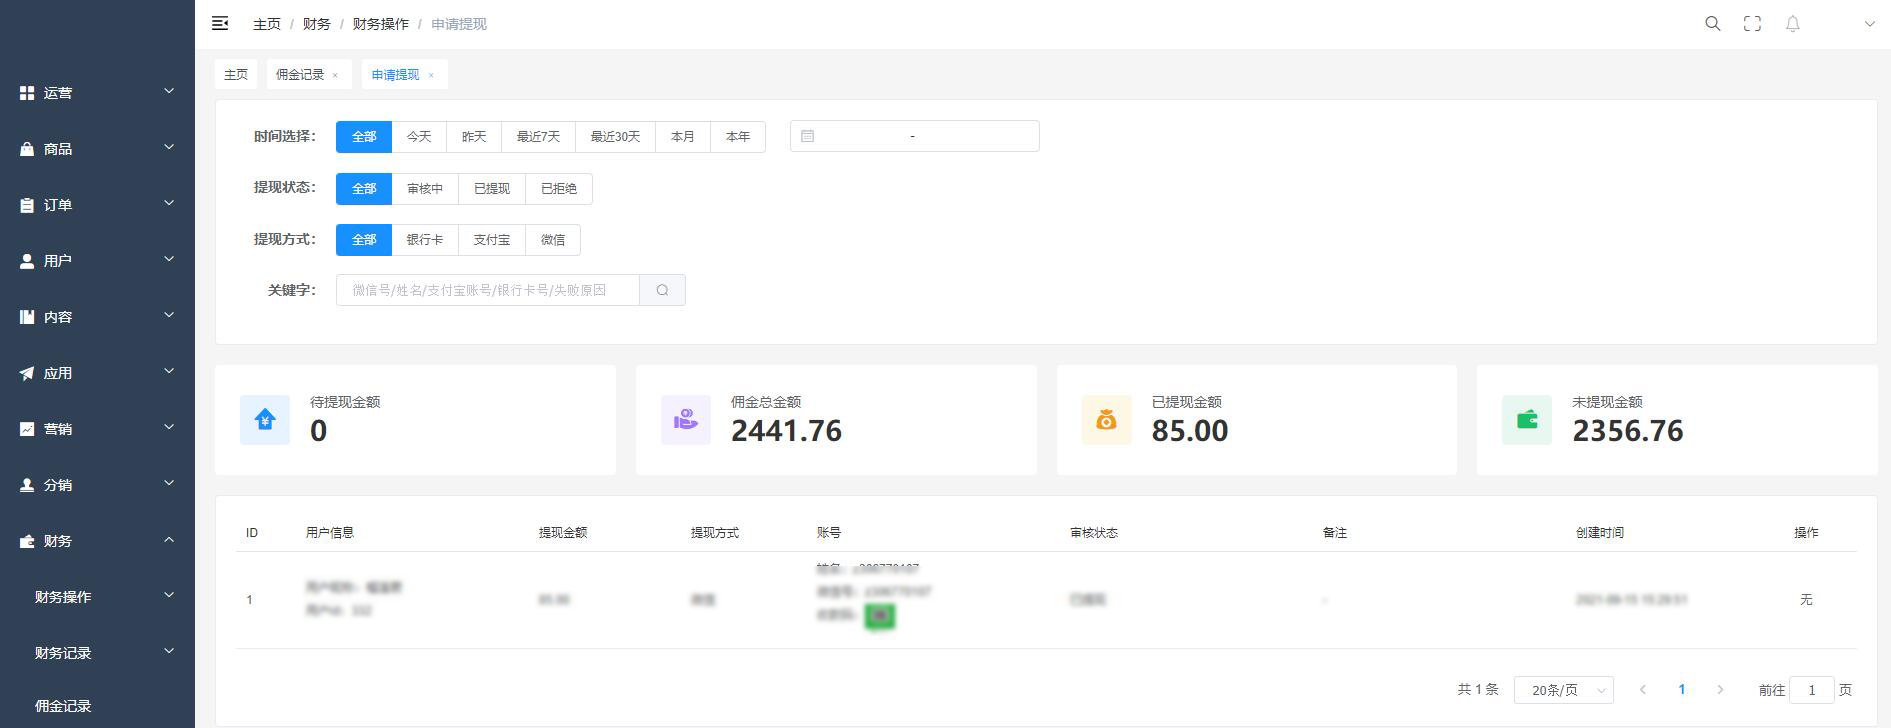This screenshot has width=1891, height=728.
Task: Click the 分销 user icon in sidebar
Action: (x=27, y=484)
